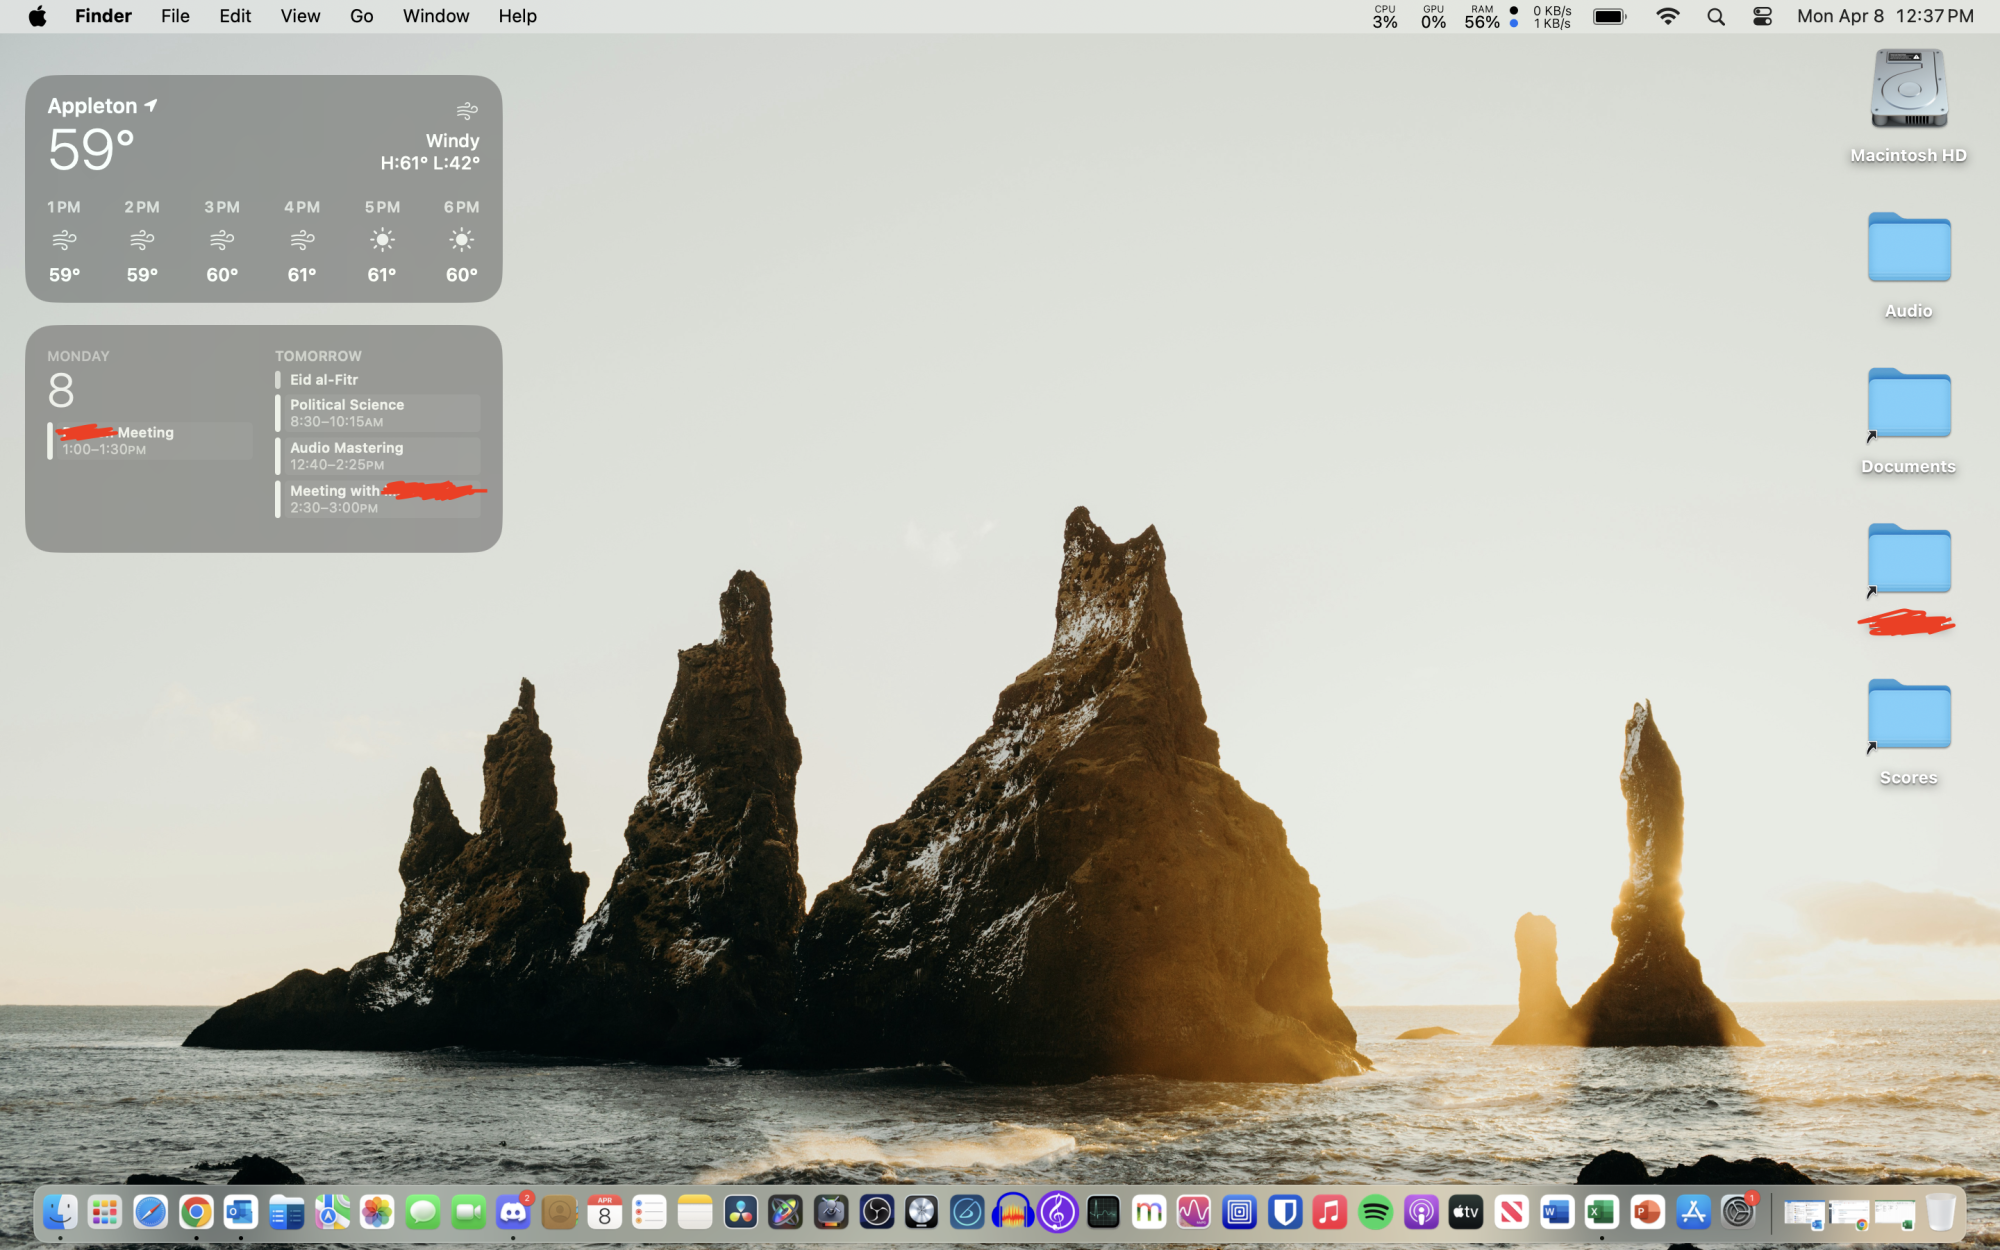
Task: Open Discord from the Dock
Action: (x=513, y=1213)
